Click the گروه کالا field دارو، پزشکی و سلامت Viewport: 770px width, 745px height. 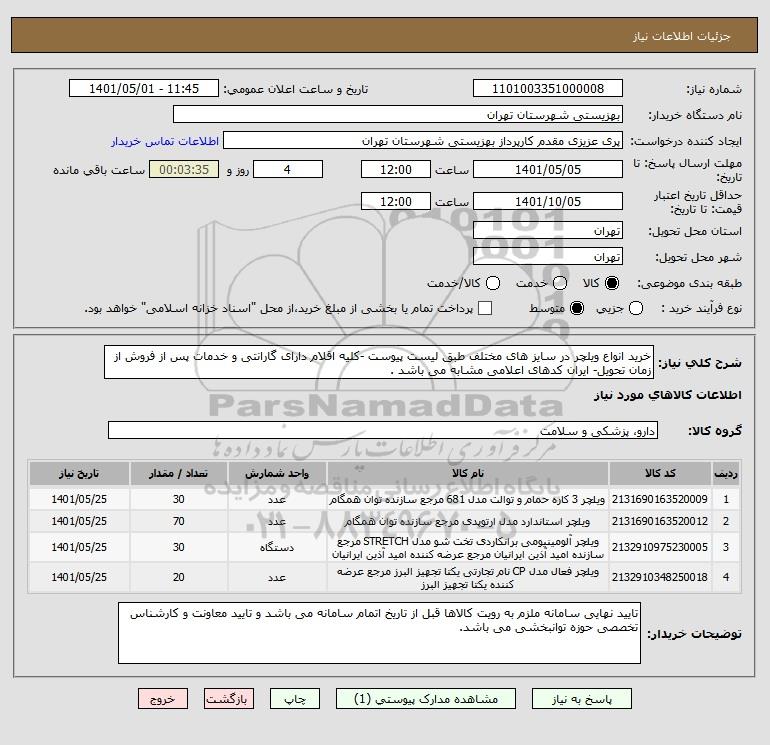click(383, 431)
